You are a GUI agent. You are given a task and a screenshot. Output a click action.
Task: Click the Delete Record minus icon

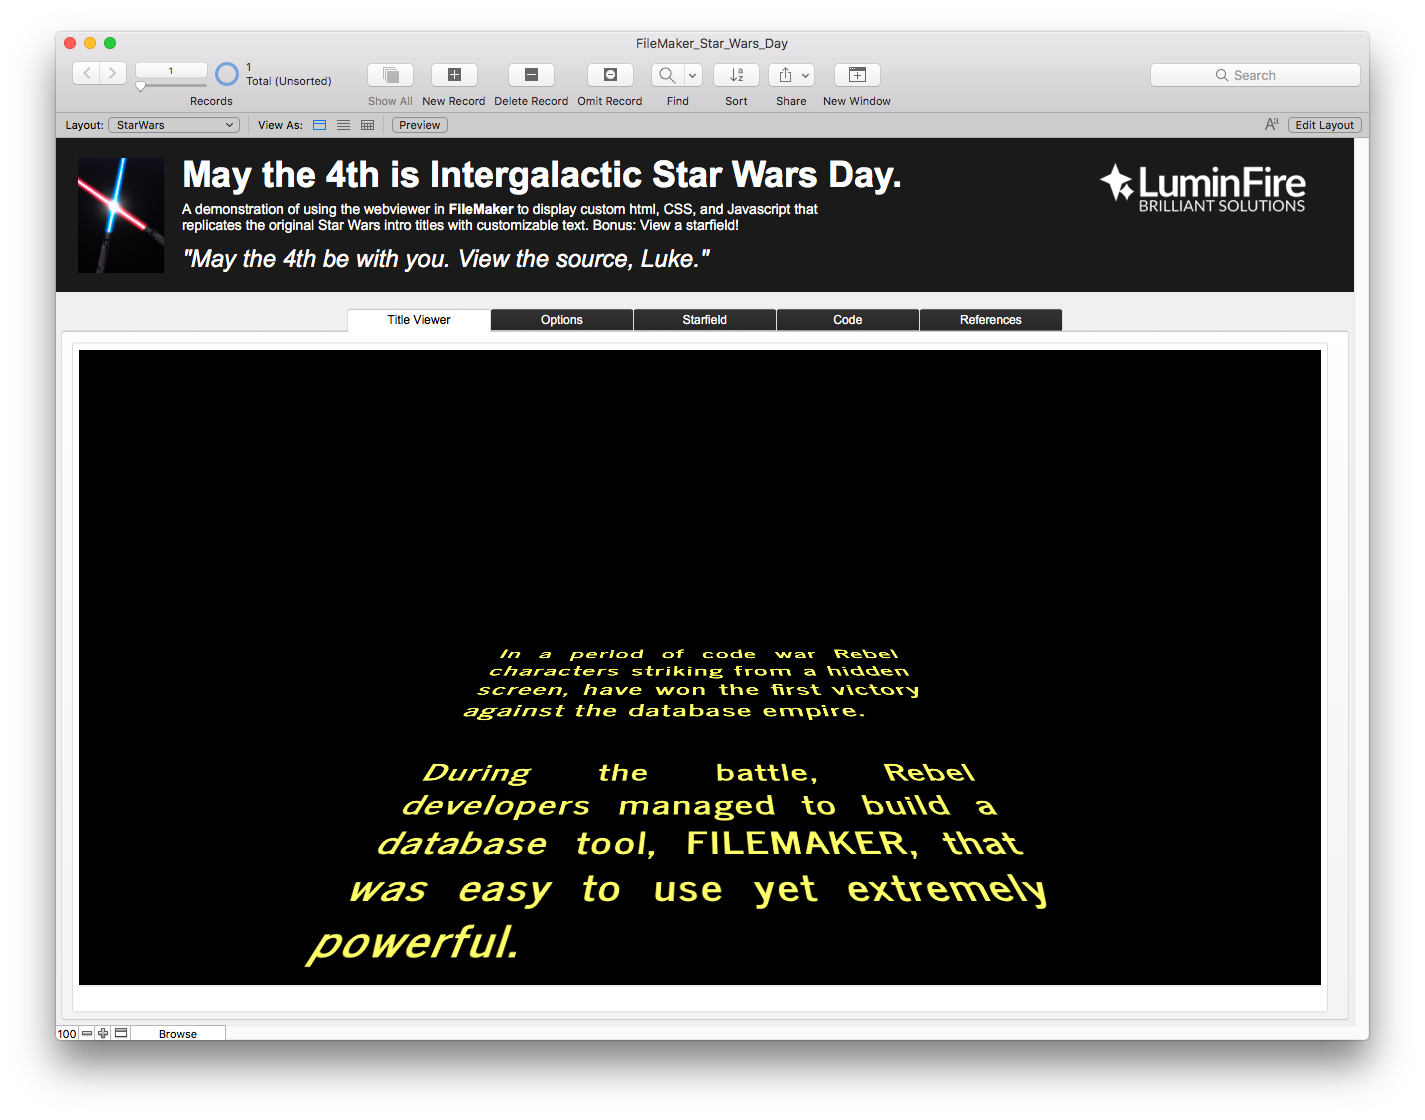coord(531,75)
